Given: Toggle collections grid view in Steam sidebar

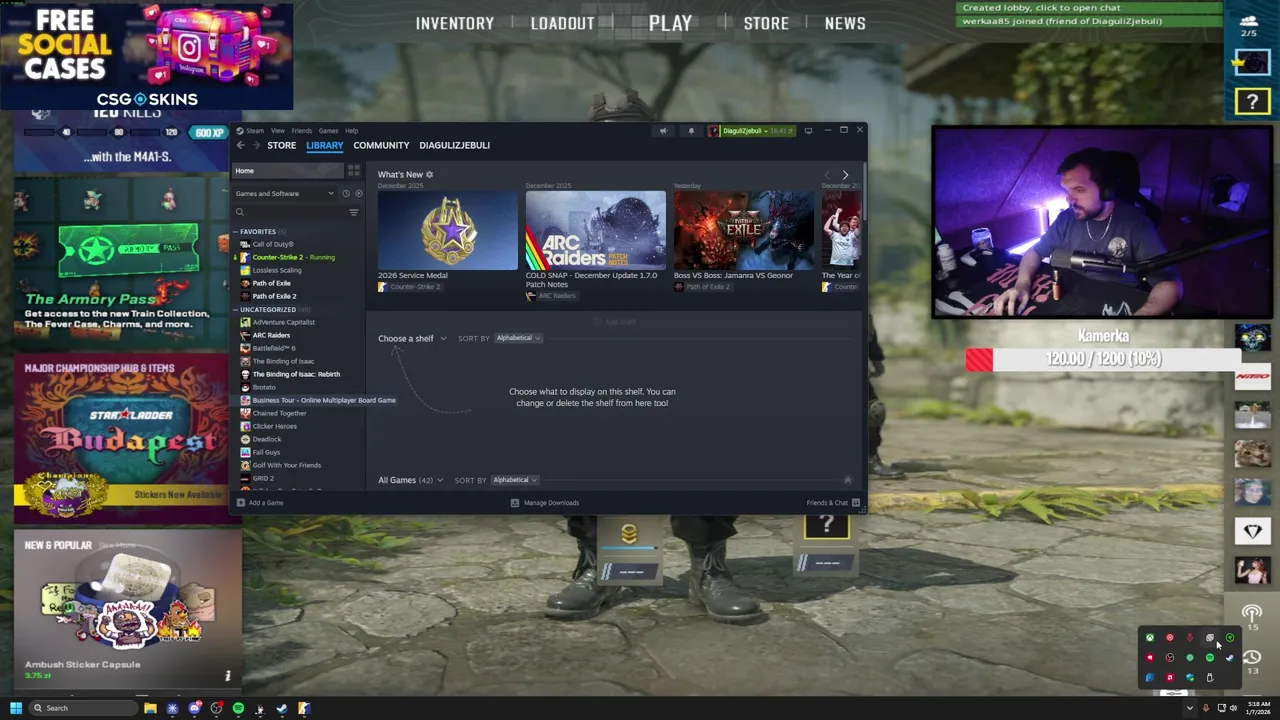Looking at the screenshot, I should (354, 171).
